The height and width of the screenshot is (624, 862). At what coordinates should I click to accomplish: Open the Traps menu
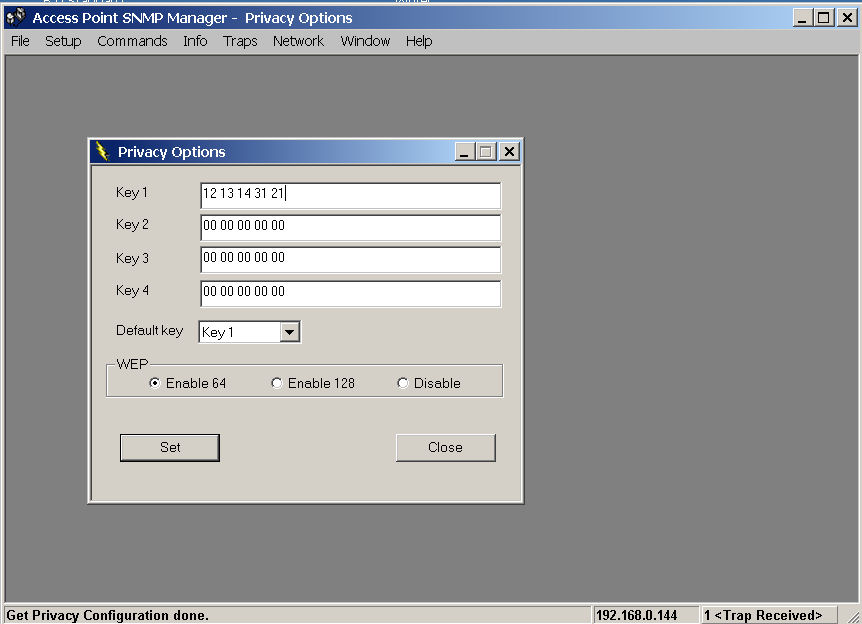point(240,41)
